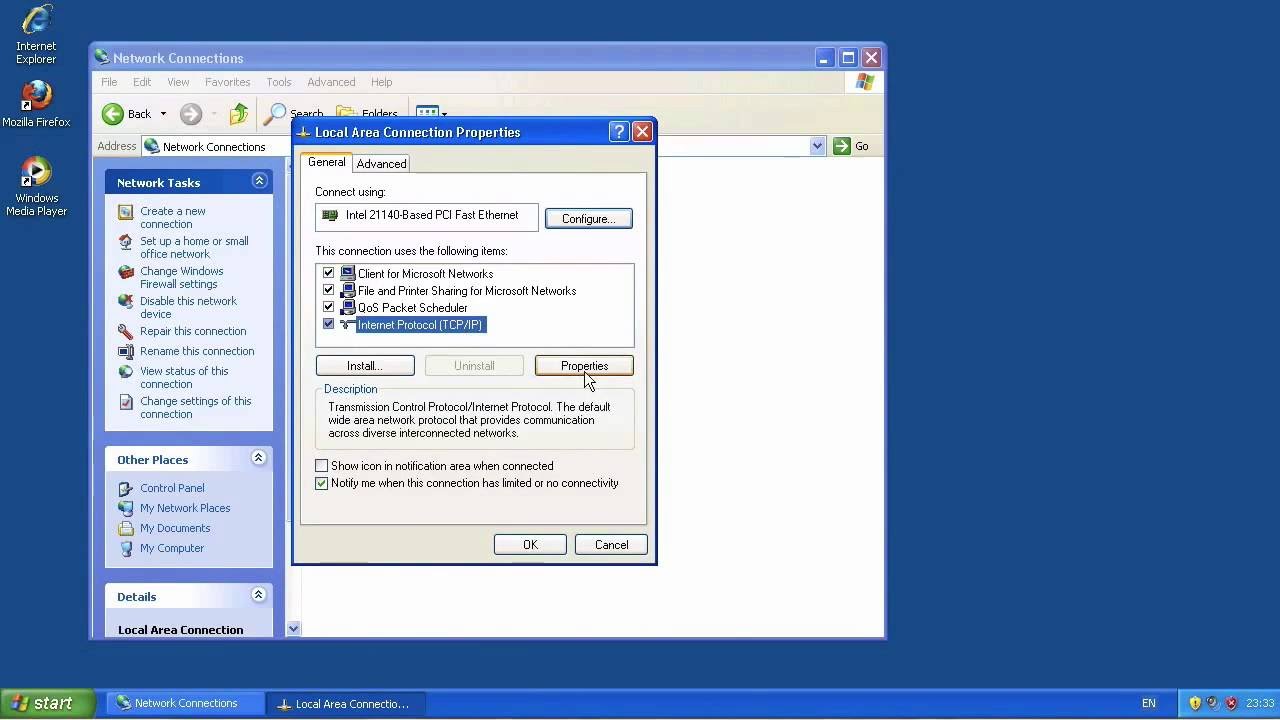Click the Change settings of connection icon
Image resolution: width=1280 pixels, height=720 pixels.
pyautogui.click(x=125, y=402)
